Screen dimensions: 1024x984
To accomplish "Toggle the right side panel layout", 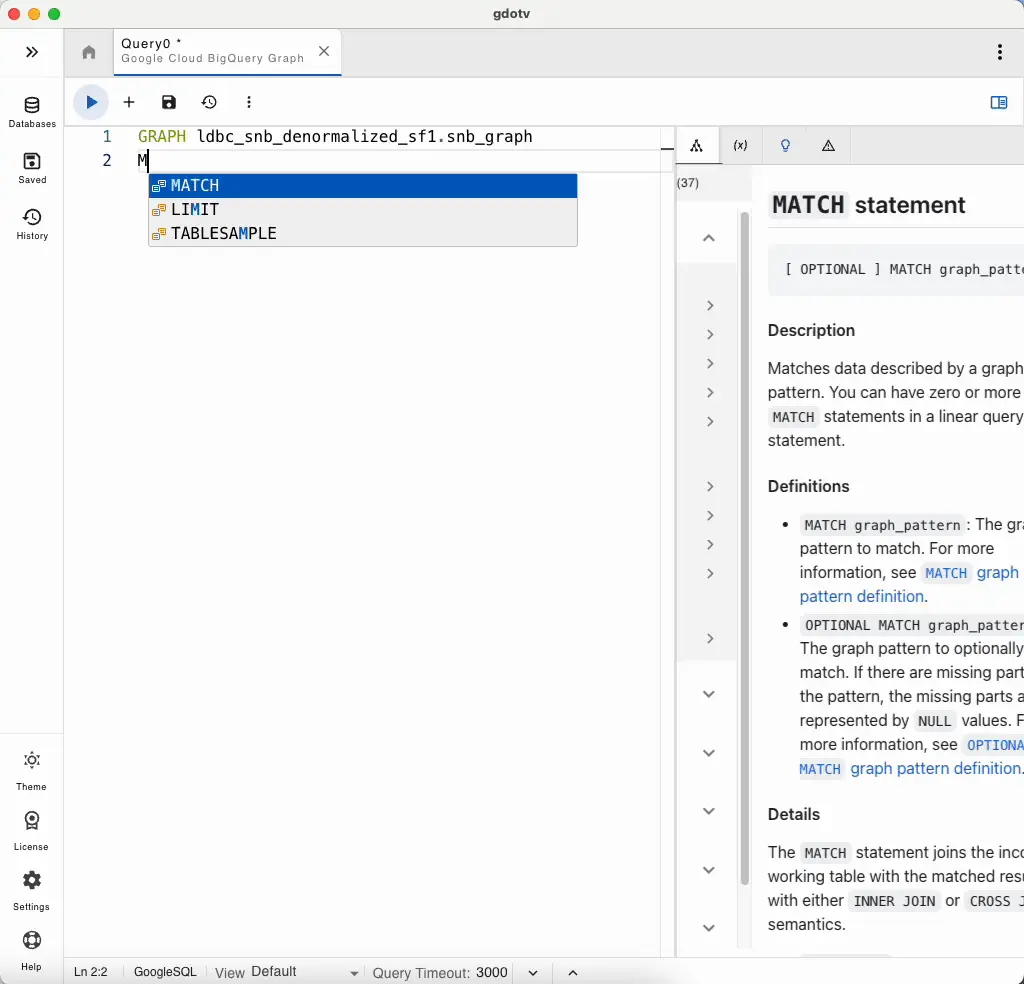I will [x=998, y=102].
